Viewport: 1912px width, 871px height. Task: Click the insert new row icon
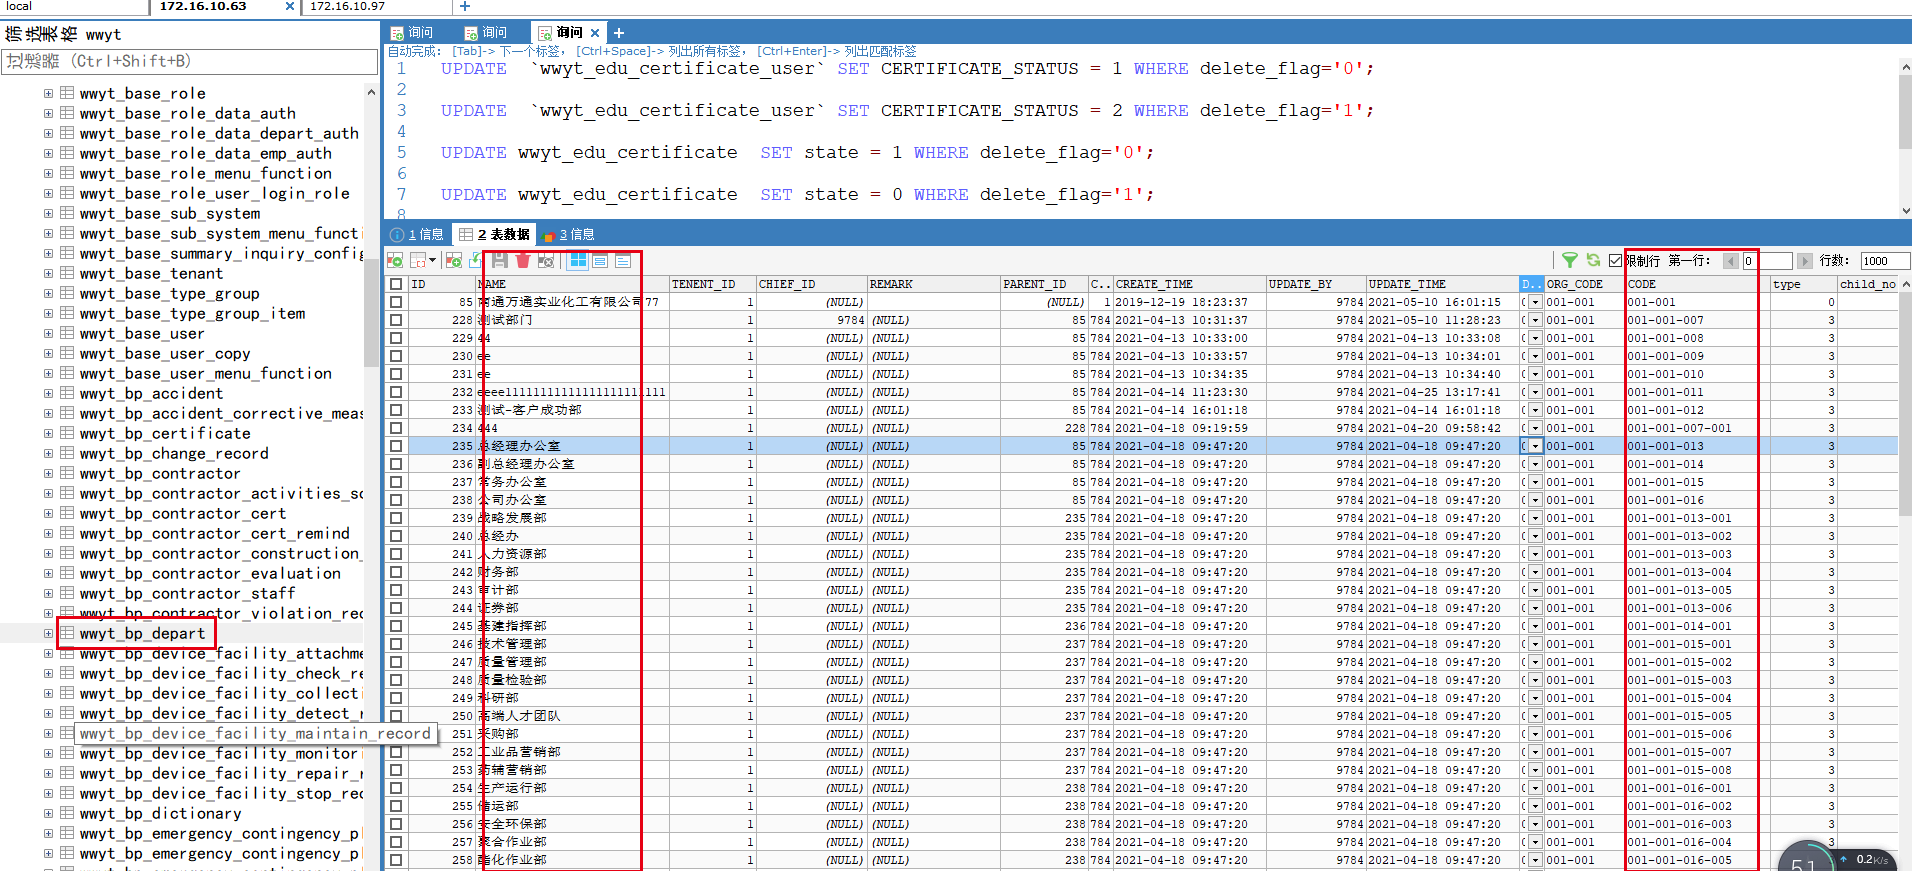tap(454, 260)
